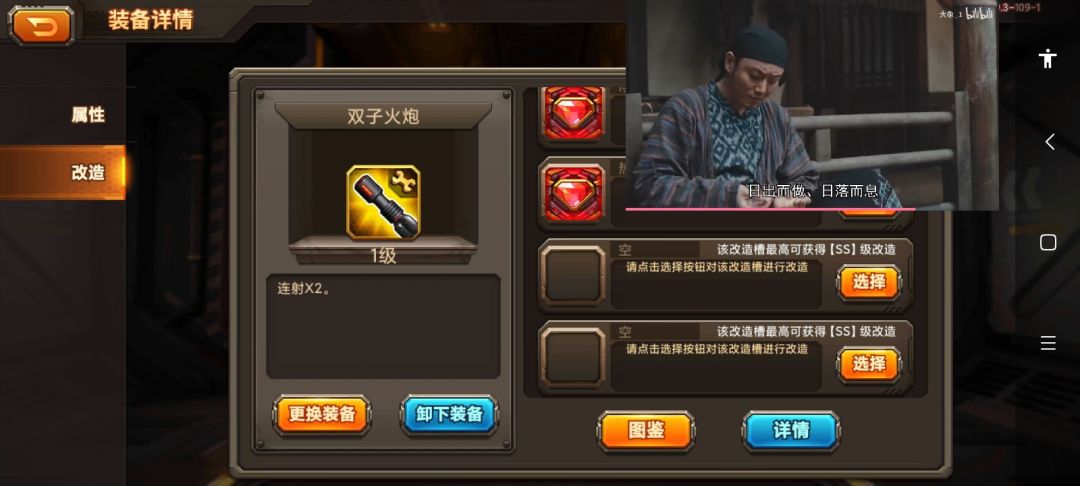Screen dimensions: 1080x486
Task: Click 选择 for the fourth modification slot
Action: (x=869, y=364)
